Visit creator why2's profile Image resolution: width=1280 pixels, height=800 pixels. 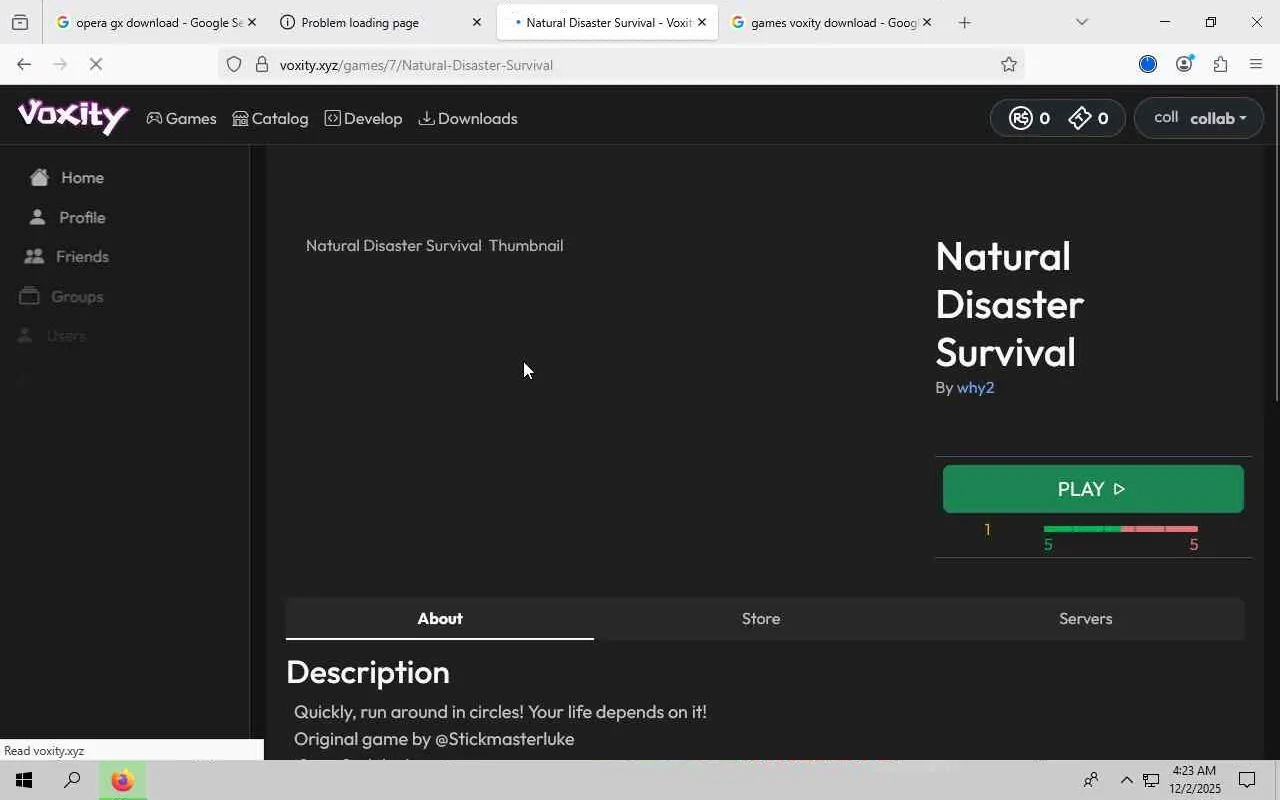pos(975,388)
